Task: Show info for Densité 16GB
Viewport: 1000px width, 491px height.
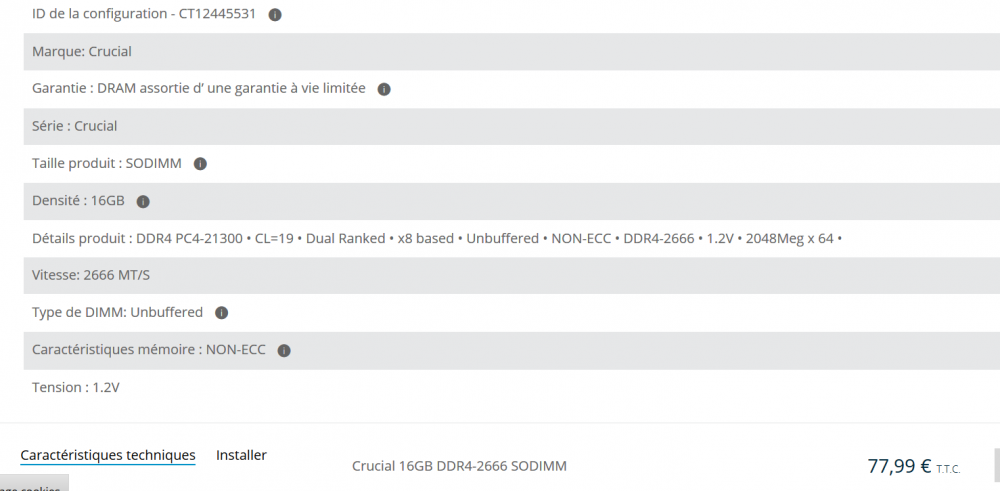Action: click(x=143, y=201)
